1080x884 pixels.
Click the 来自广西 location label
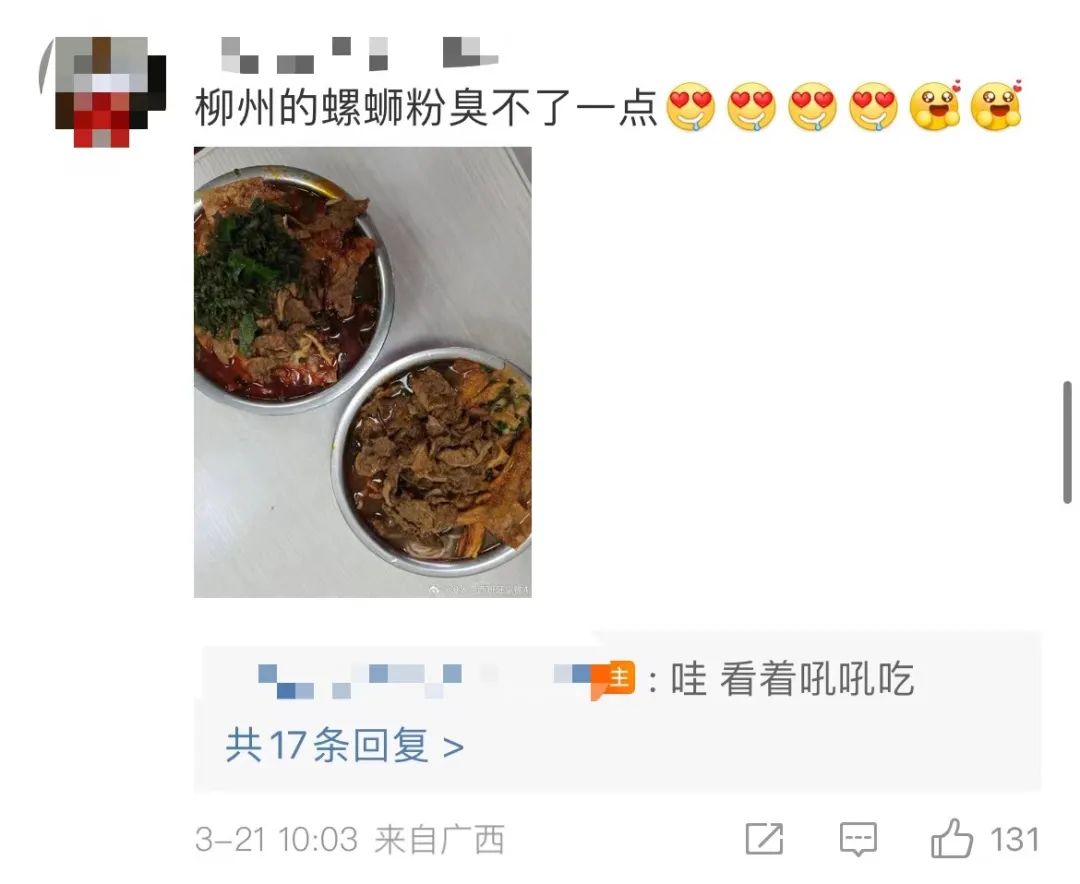(439, 840)
